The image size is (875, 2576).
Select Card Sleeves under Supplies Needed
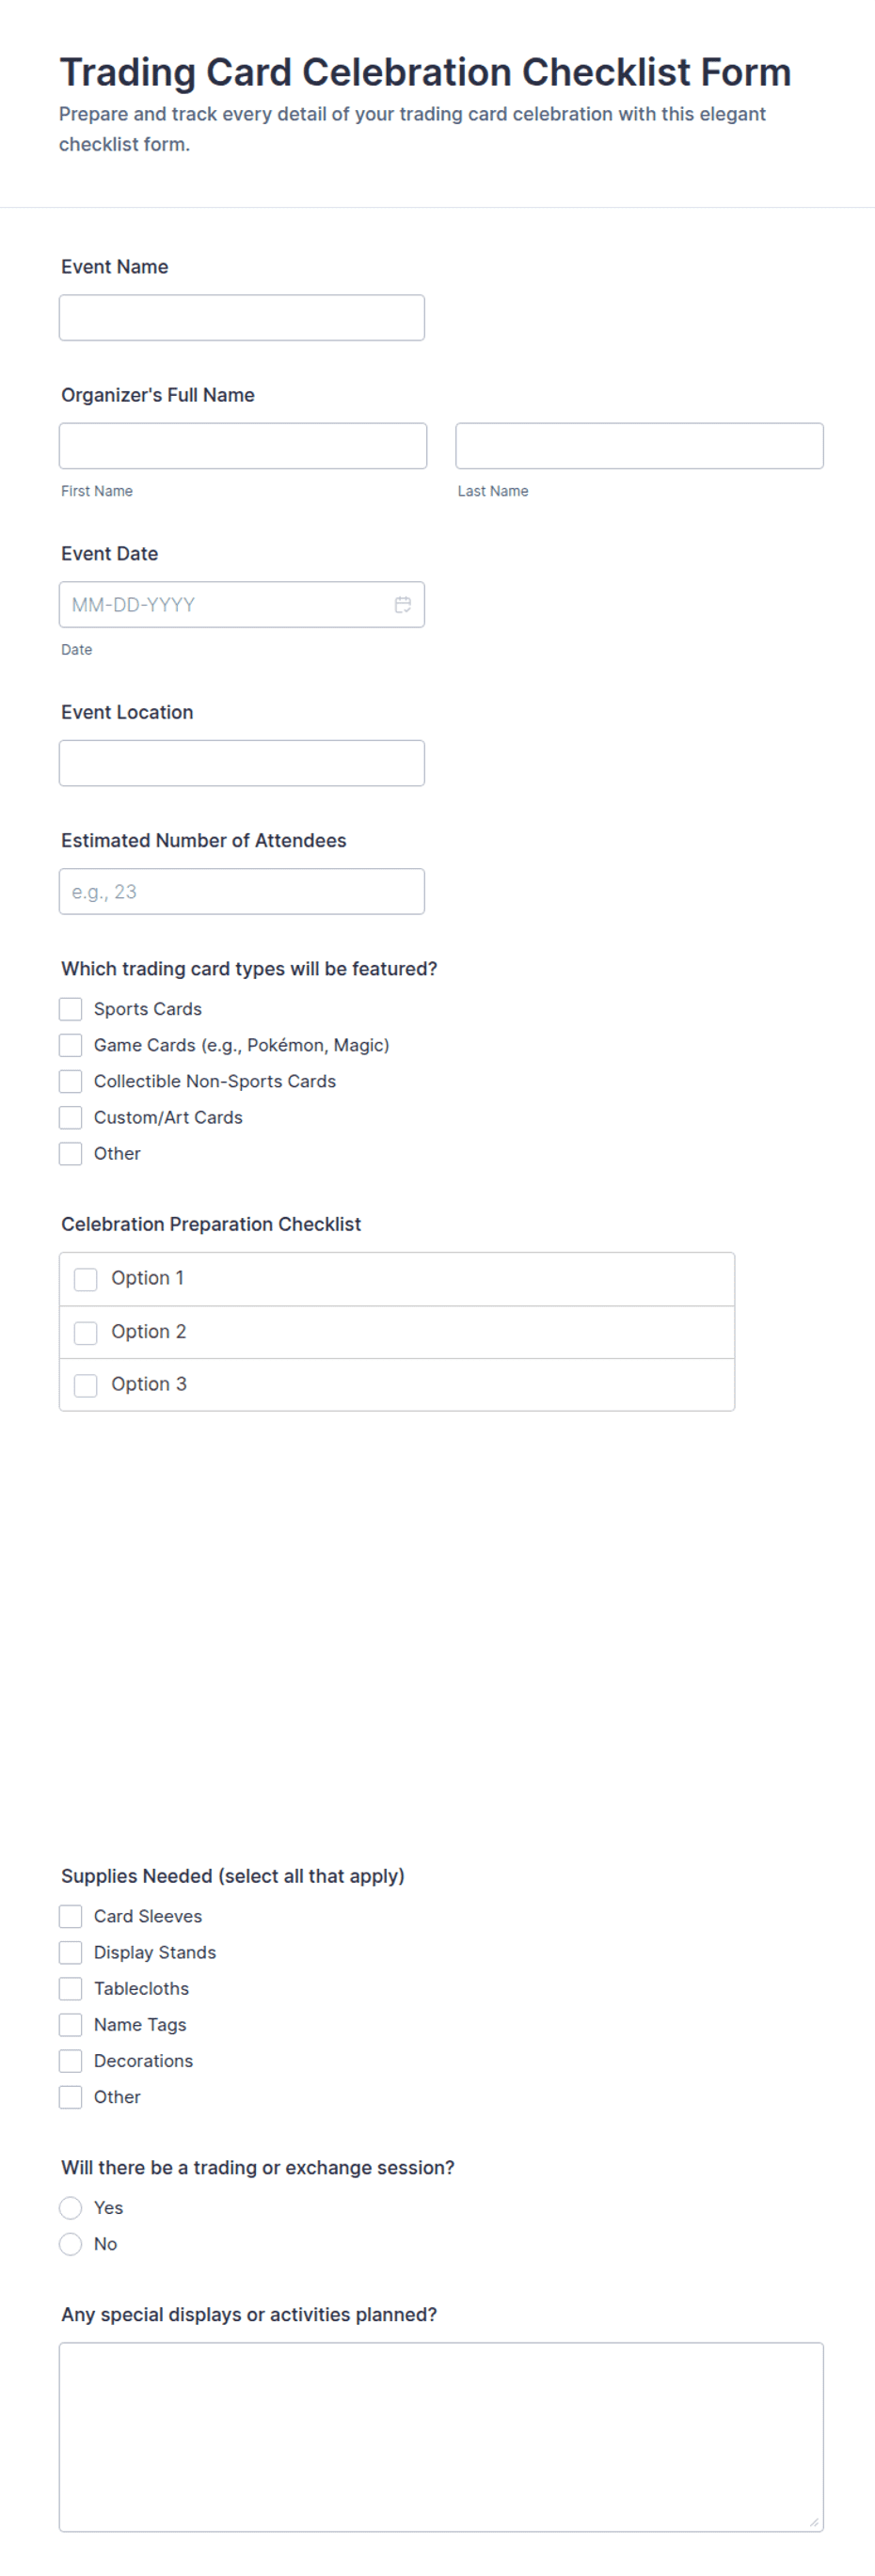70,1916
